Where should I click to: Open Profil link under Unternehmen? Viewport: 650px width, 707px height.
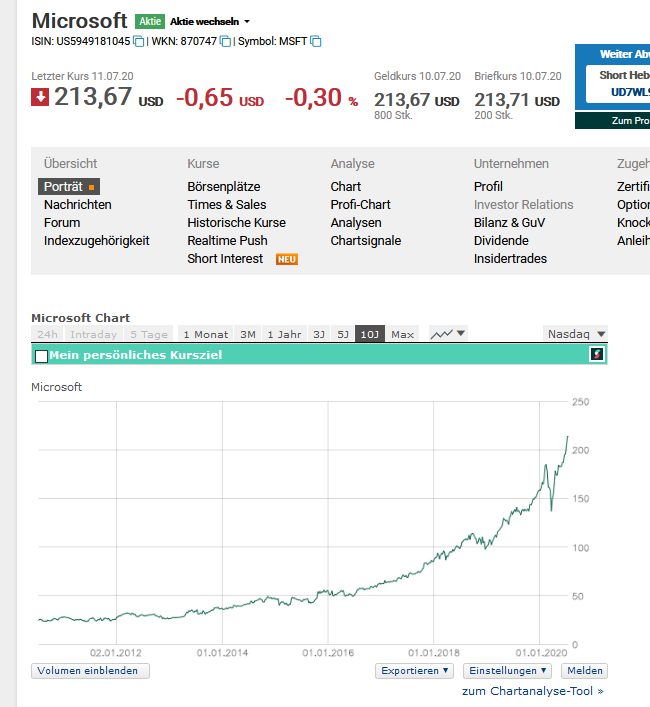(488, 187)
